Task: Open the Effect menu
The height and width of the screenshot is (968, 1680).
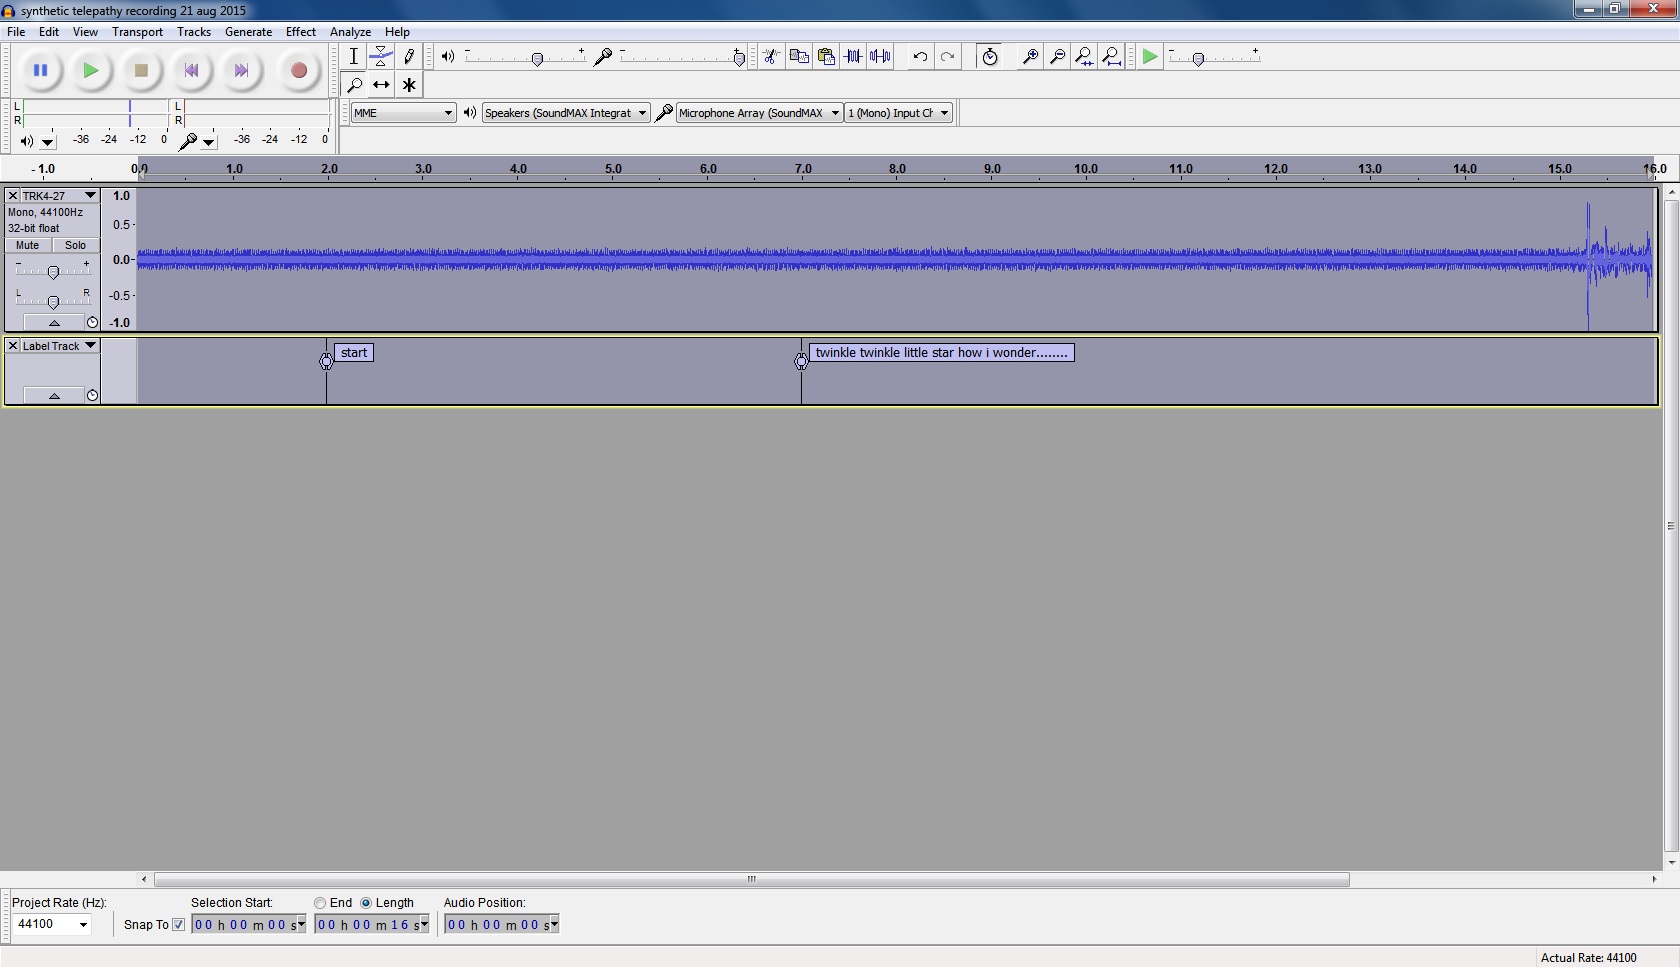Action: (x=300, y=32)
